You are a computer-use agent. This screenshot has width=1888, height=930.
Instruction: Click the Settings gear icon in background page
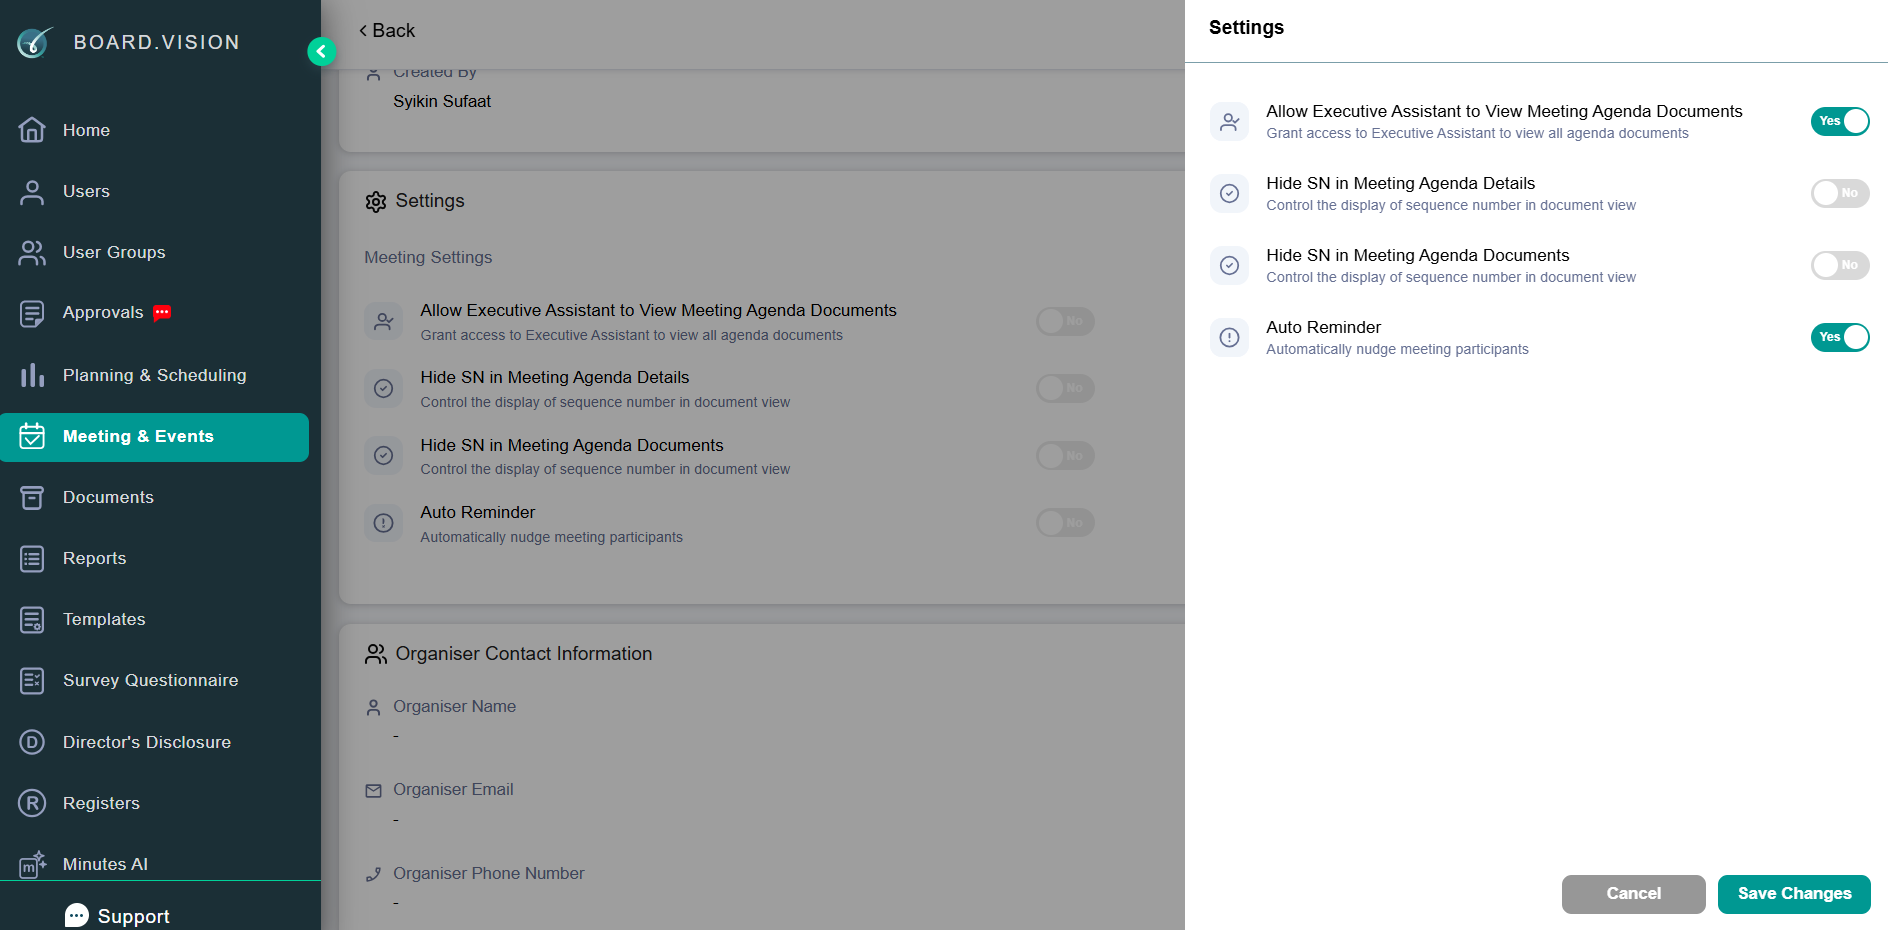376,202
